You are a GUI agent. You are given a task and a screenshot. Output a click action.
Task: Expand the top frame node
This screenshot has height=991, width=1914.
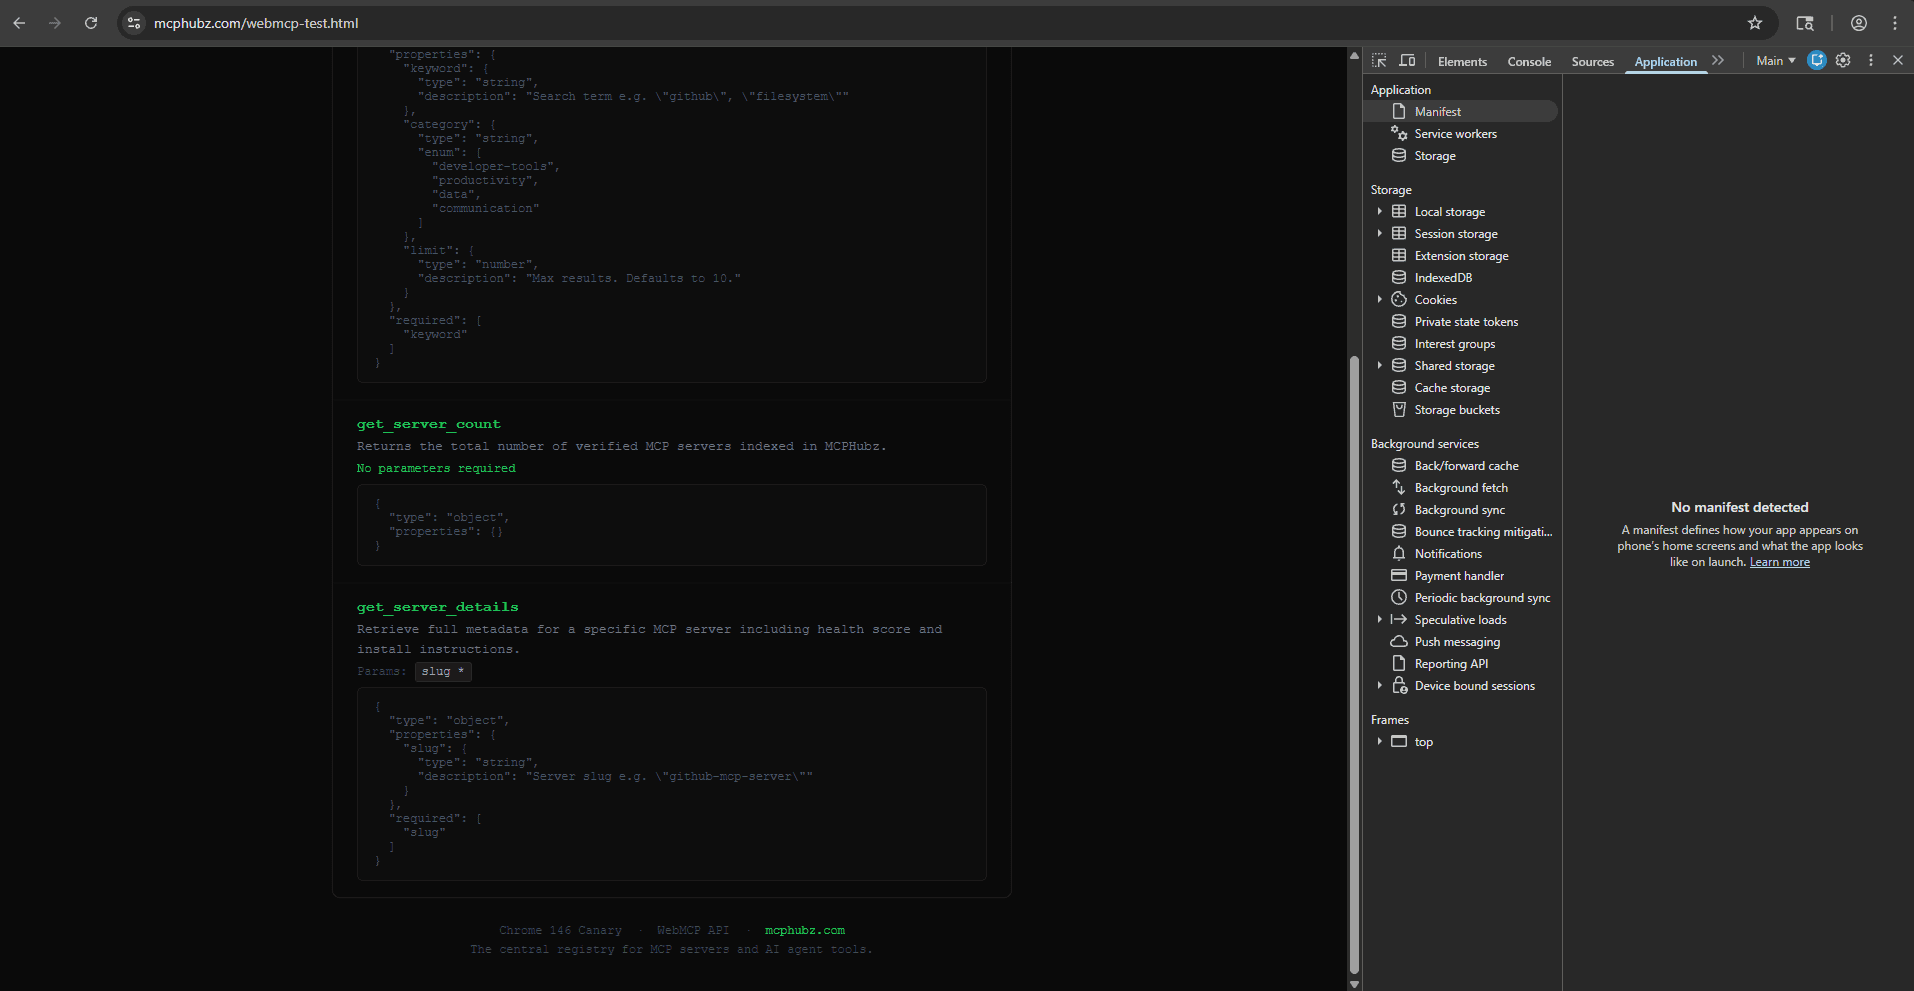tap(1380, 742)
